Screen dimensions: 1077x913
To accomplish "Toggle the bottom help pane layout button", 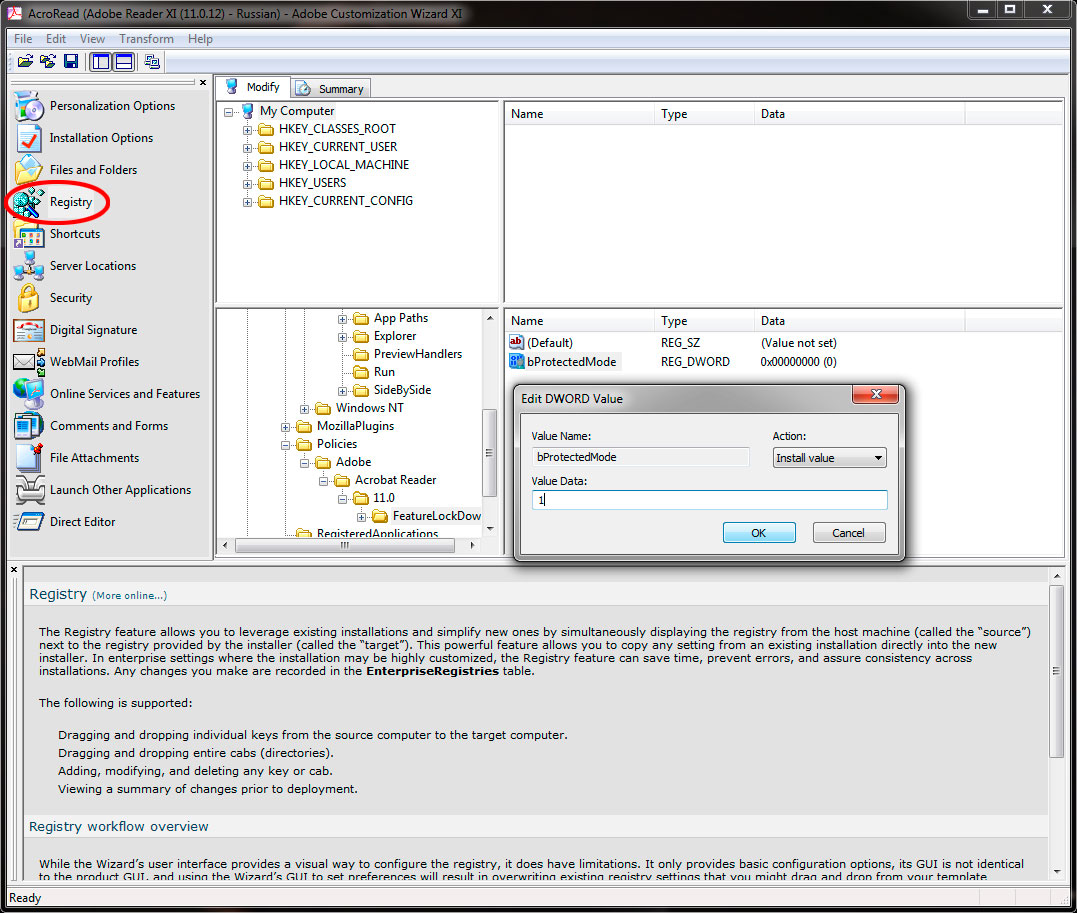I will coord(124,62).
